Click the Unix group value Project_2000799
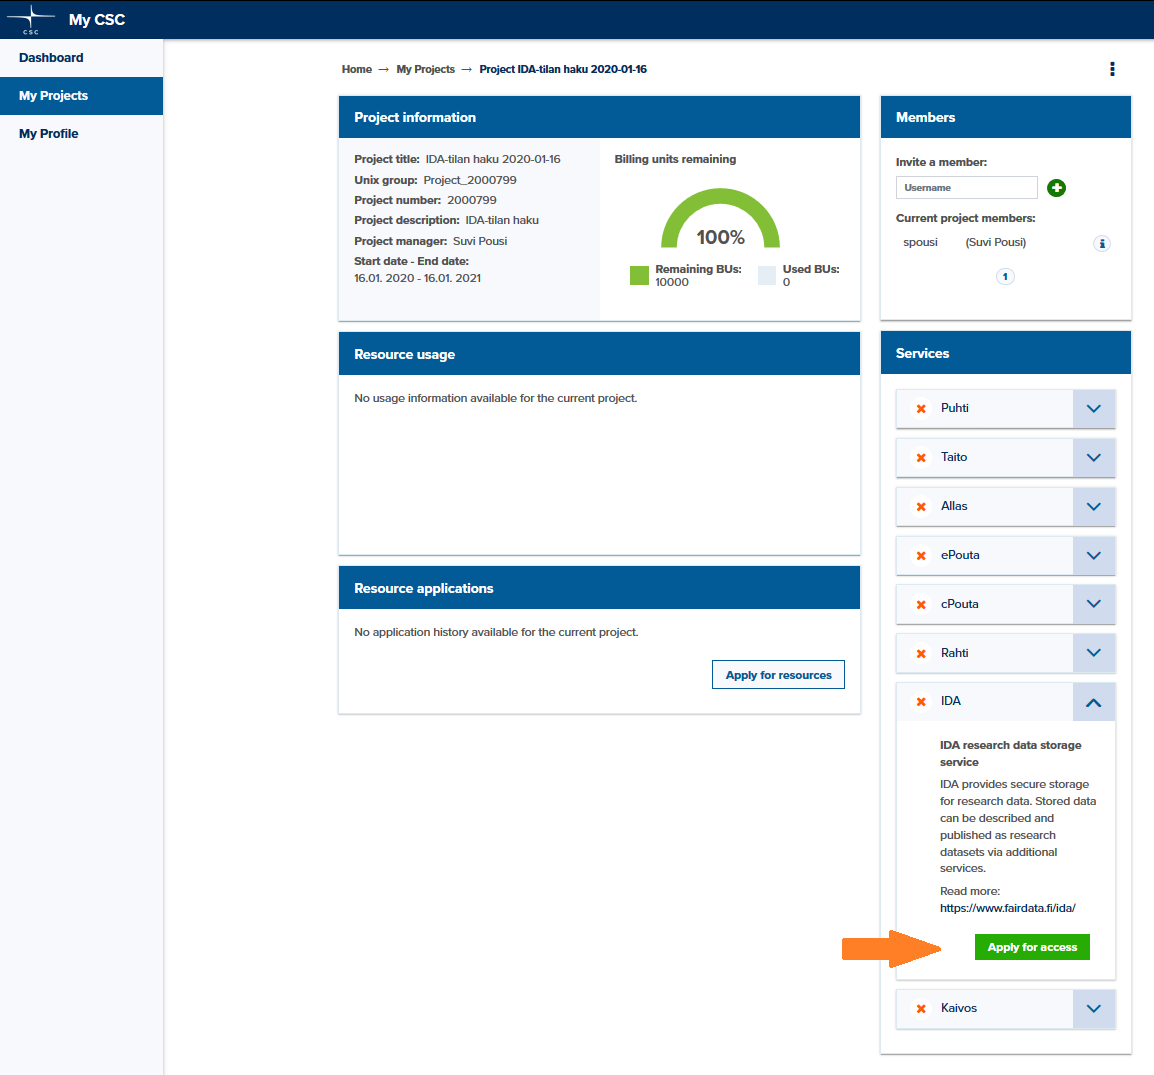 click(470, 180)
